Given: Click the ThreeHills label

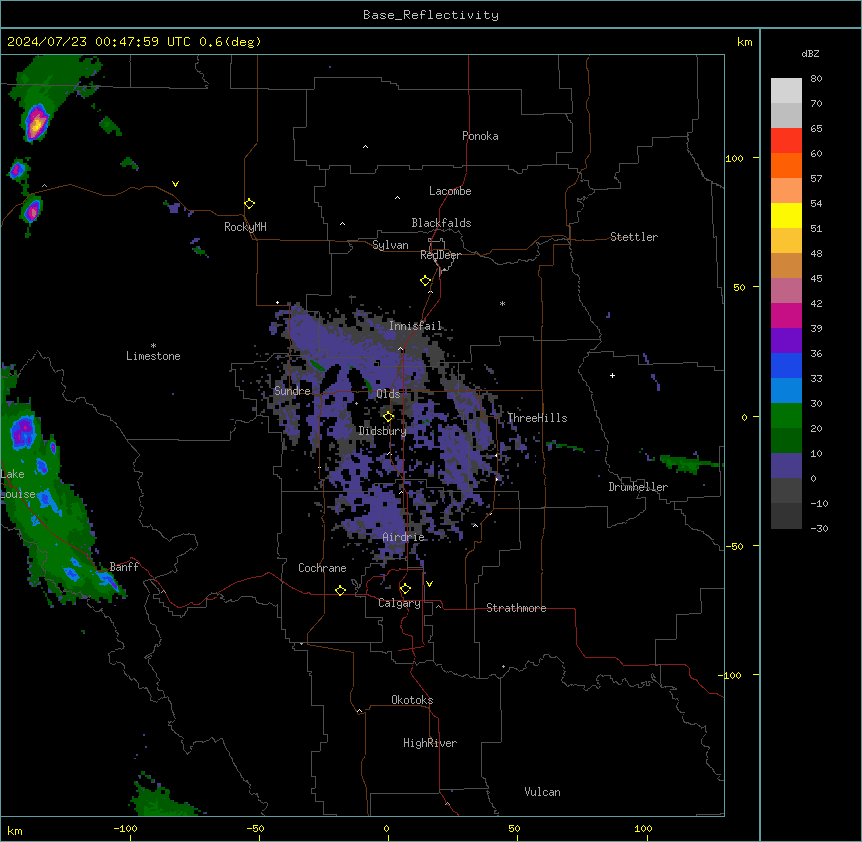Looking at the screenshot, I should (537, 418).
